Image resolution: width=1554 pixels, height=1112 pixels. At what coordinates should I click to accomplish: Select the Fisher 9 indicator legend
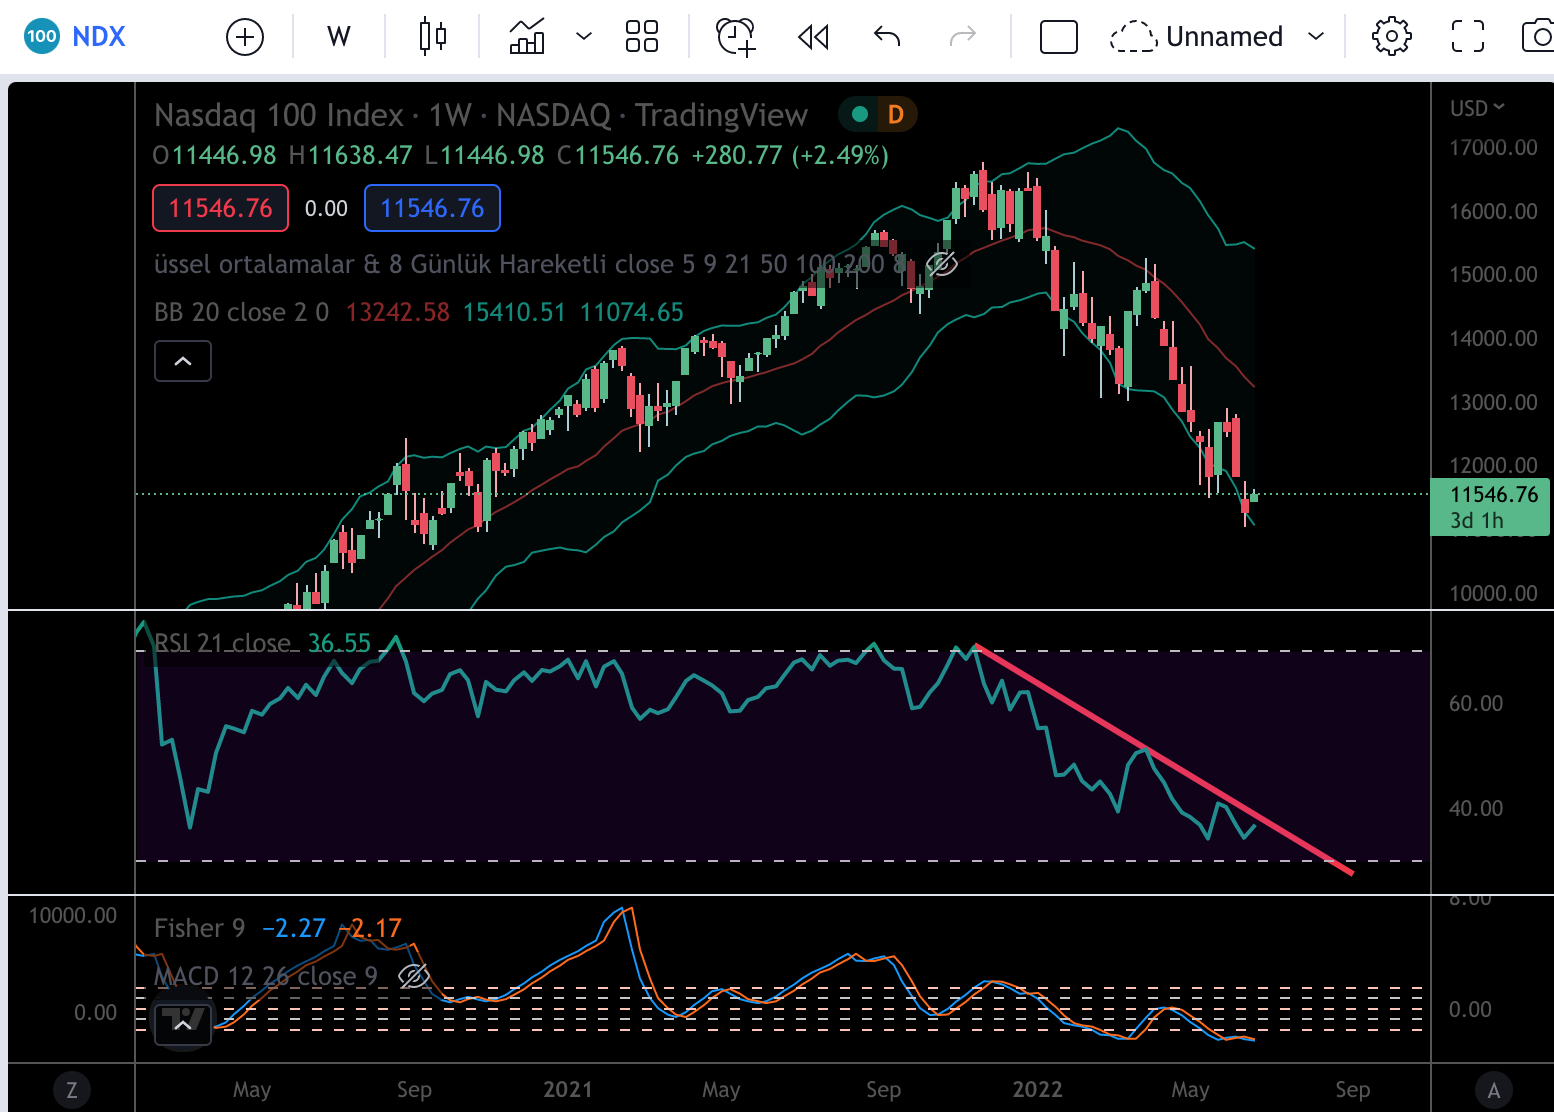[x=199, y=928]
